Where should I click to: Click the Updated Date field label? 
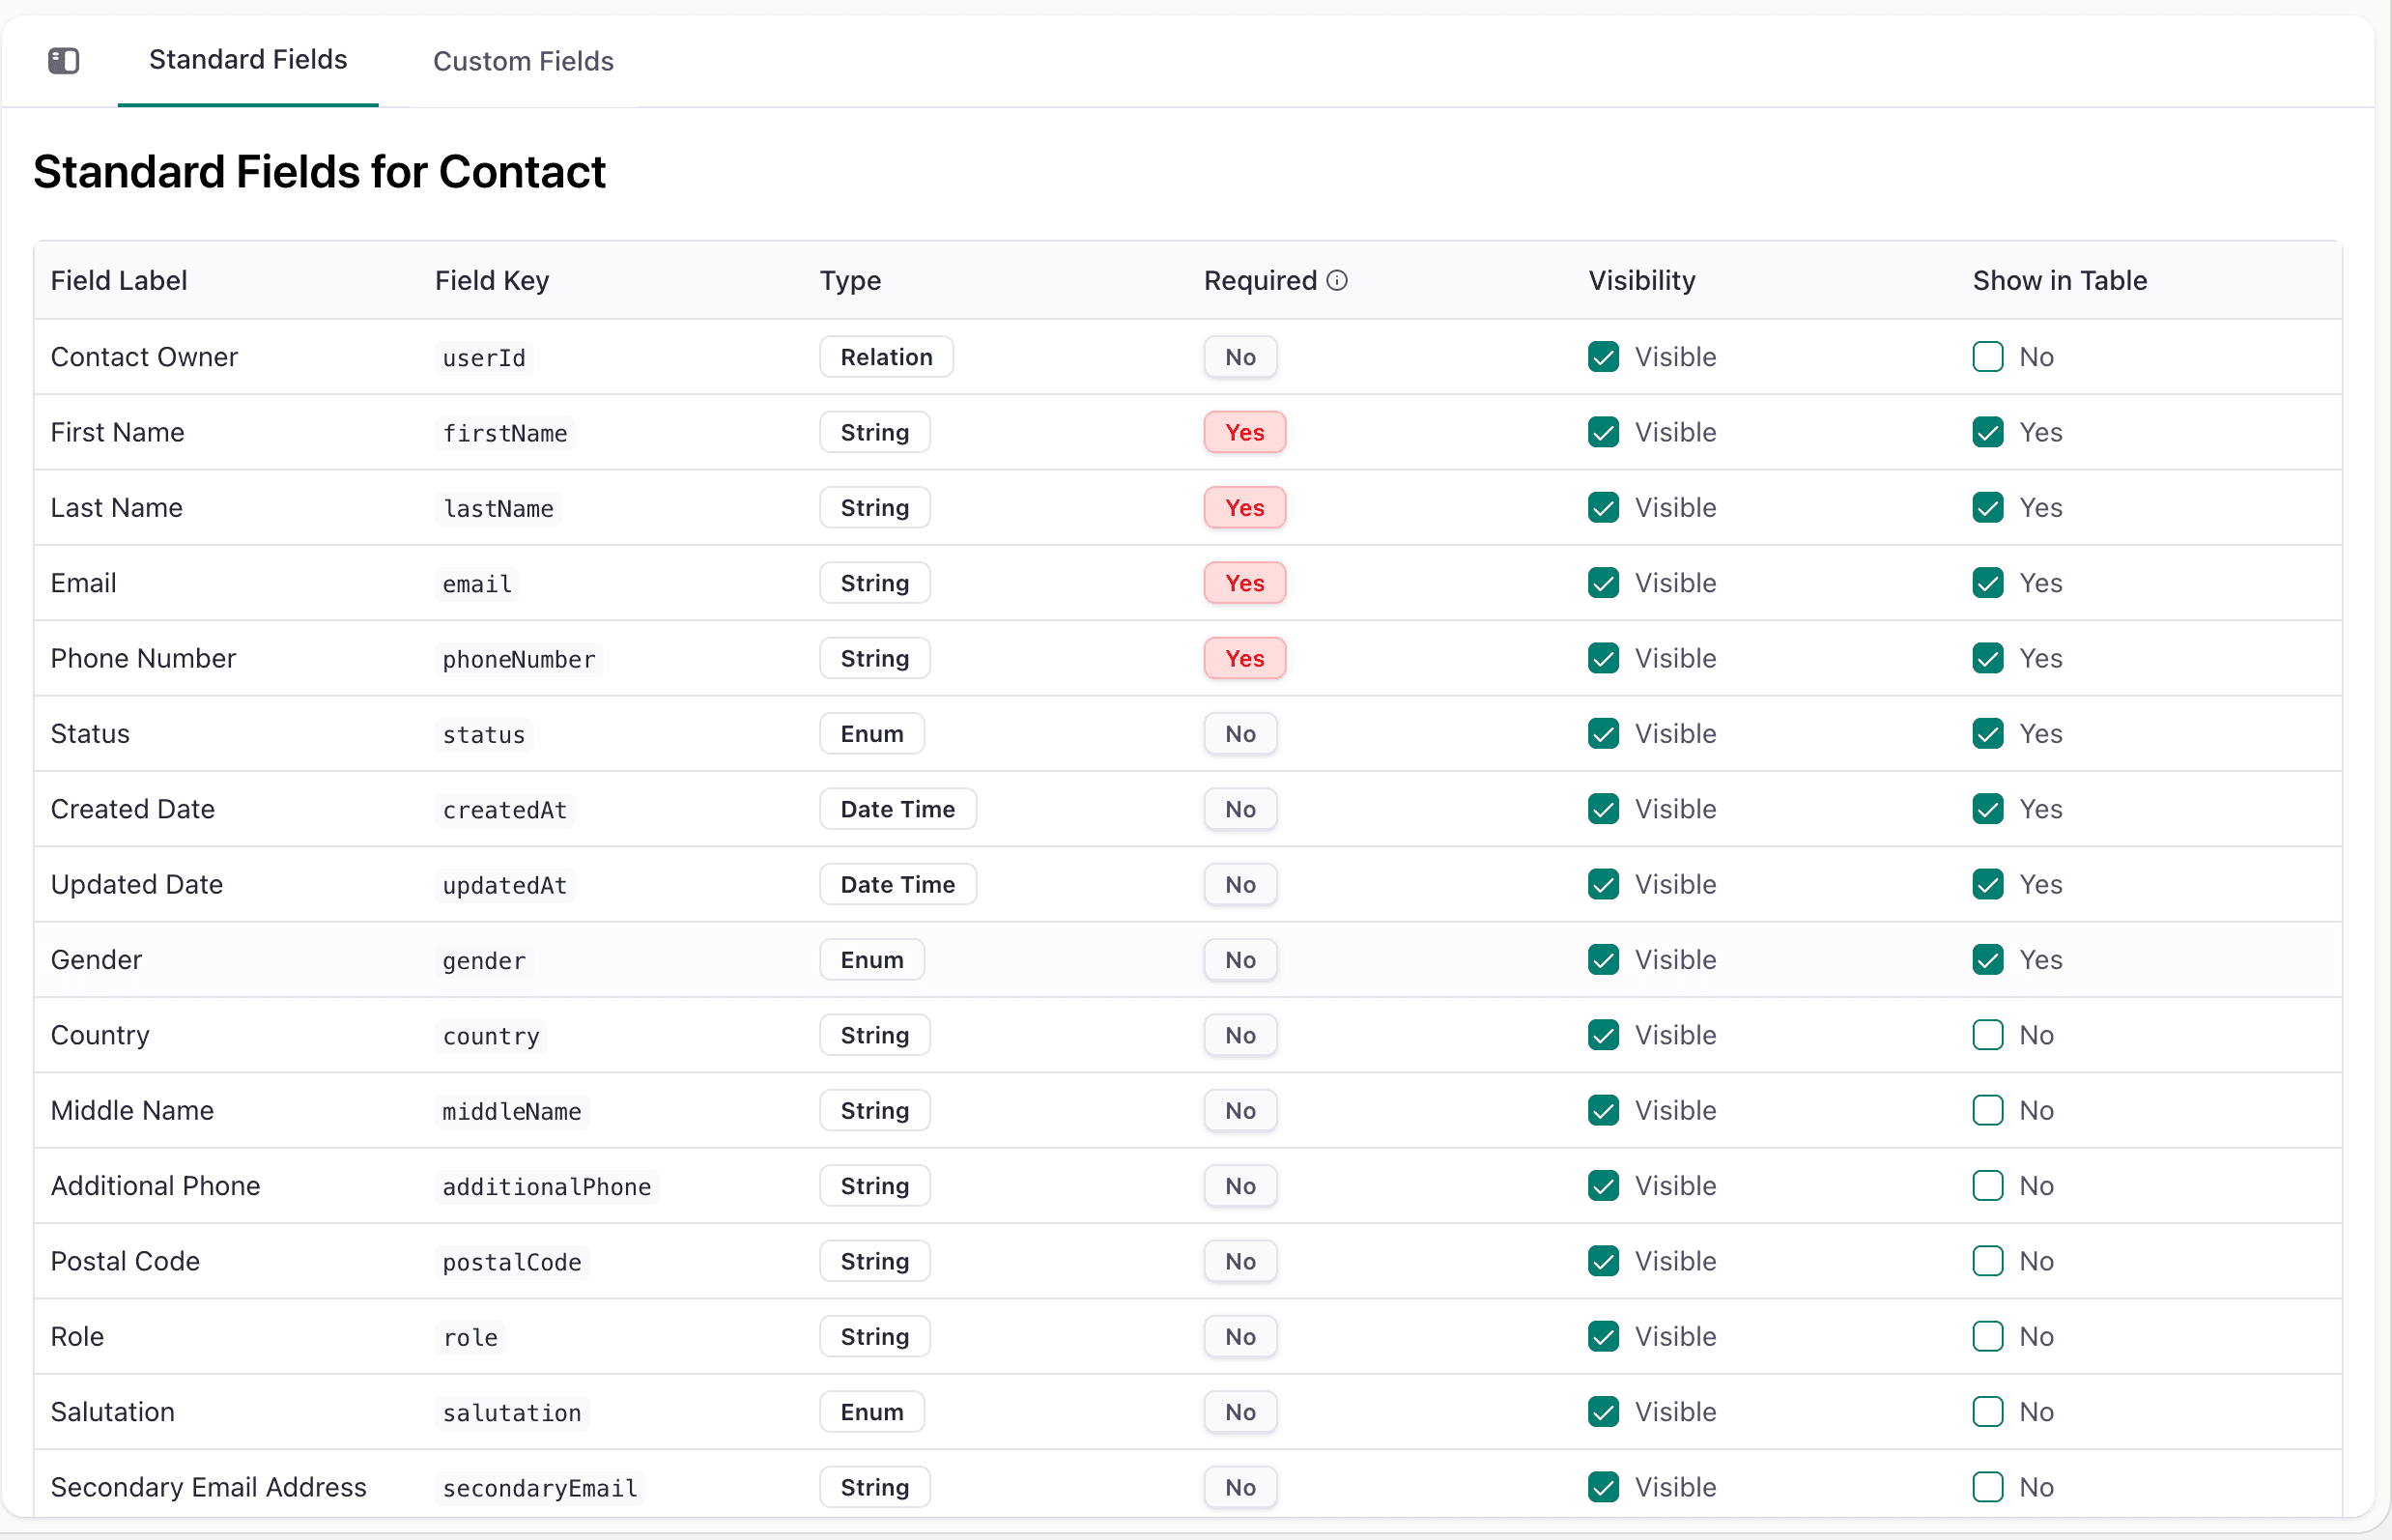point(136,885)
